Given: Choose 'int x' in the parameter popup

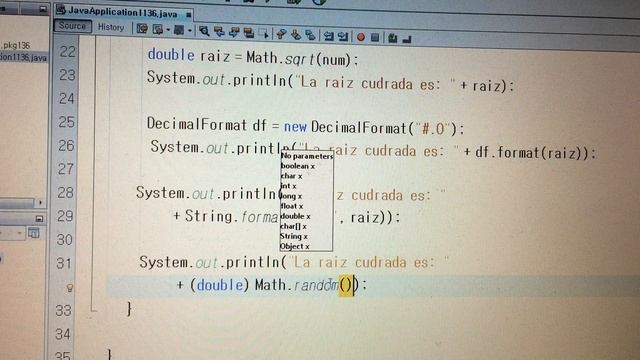Looking at the screenshot, I should [289, 186].
